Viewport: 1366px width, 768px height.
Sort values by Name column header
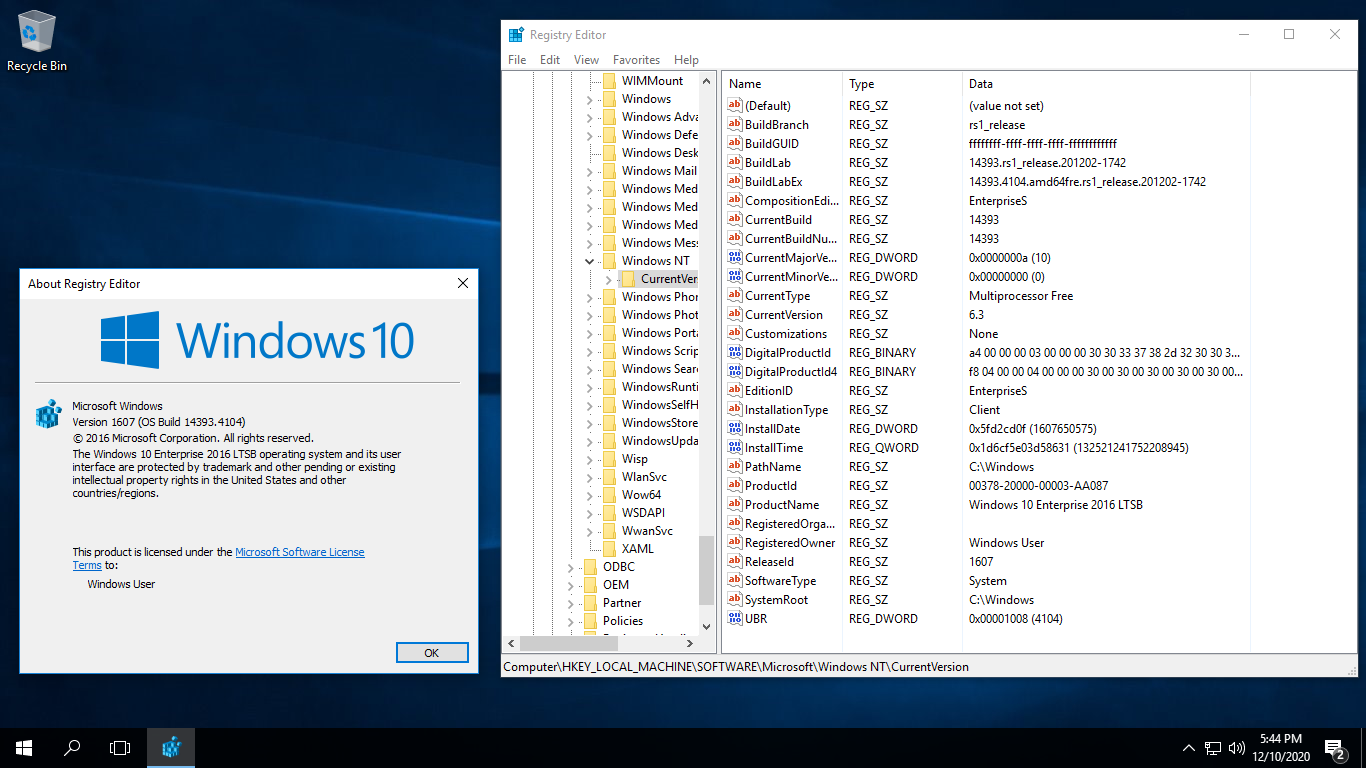(783, 84)
